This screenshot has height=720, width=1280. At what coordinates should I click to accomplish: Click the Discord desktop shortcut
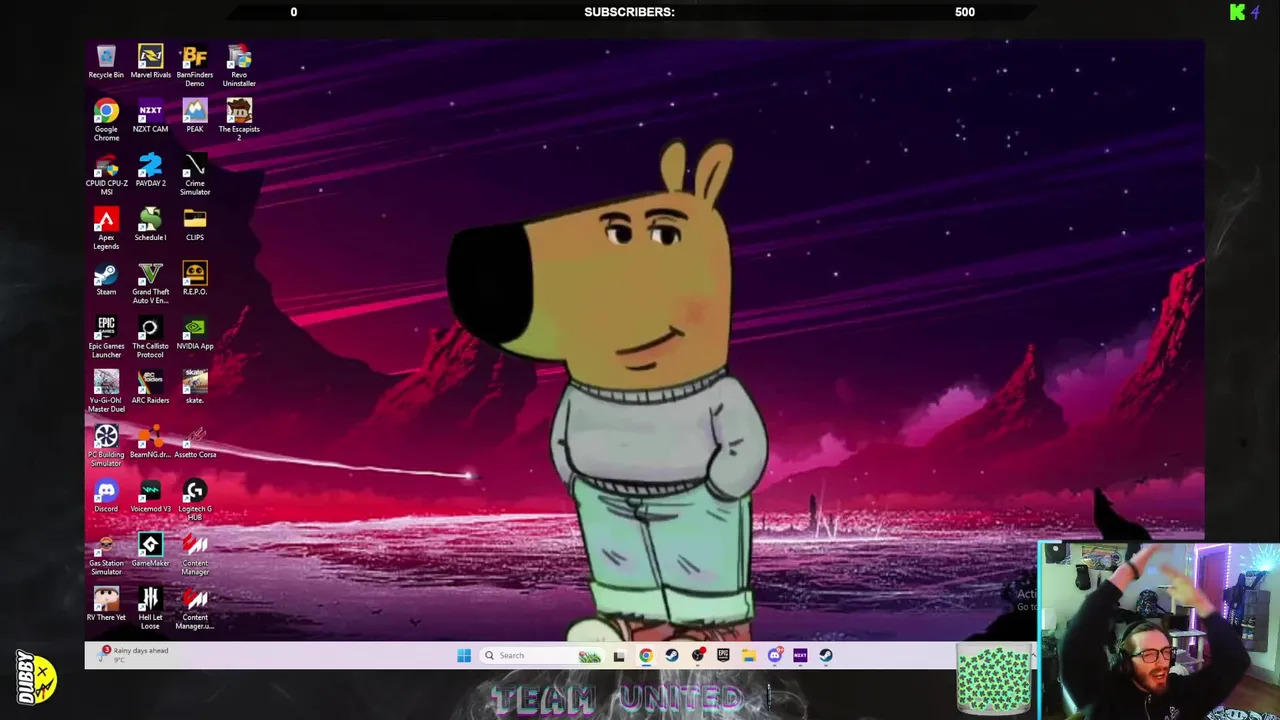click(106, 495)
